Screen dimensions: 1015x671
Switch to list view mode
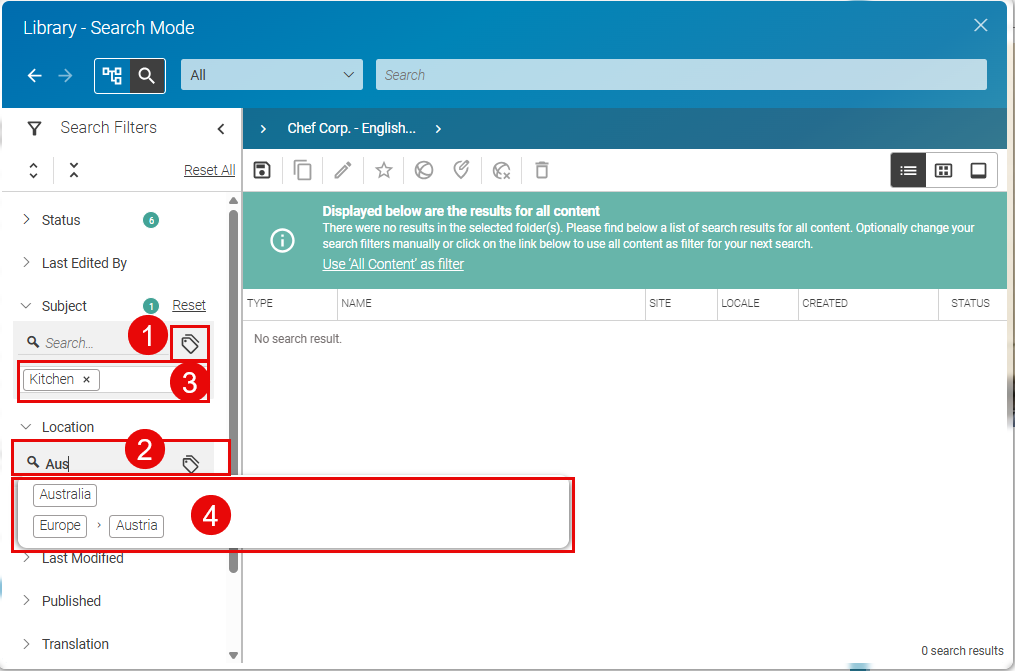908,170
